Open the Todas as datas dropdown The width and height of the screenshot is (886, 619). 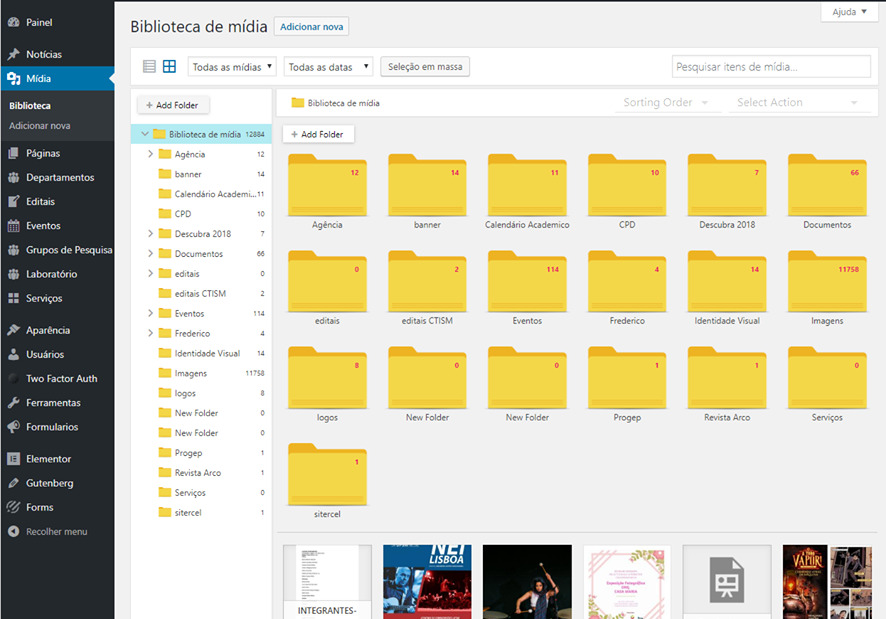coord(328,67)
